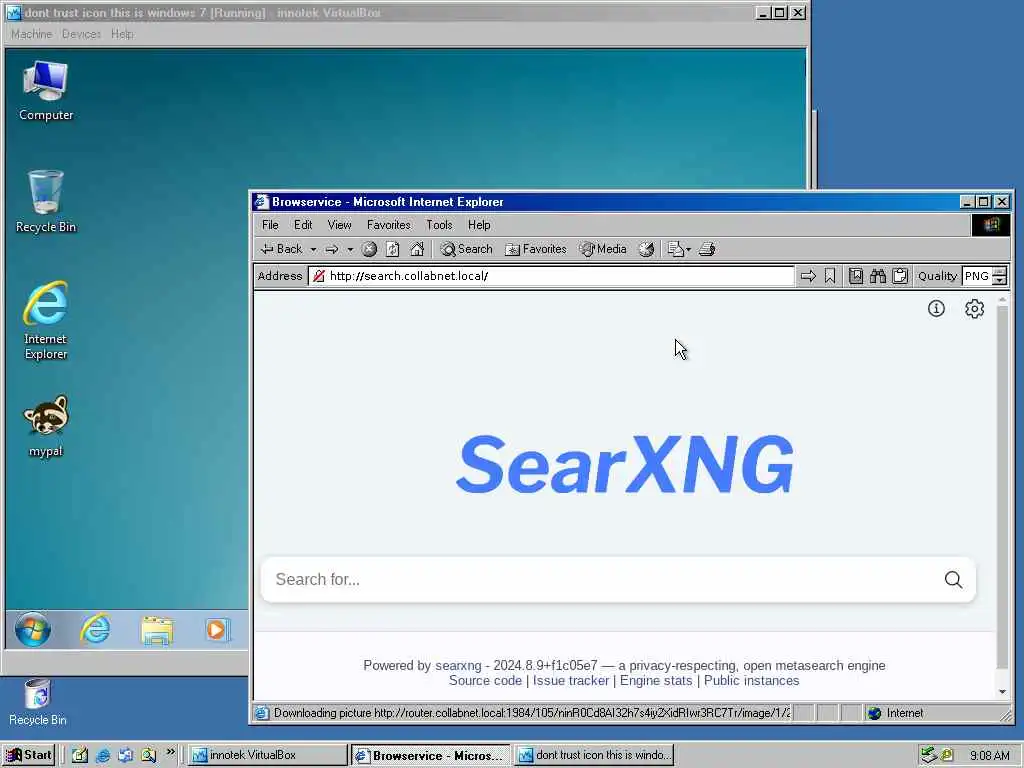The height and width of the screenshot is (768, 1024).
Task: Click the SearXNG logo
Action: (625, 464)
